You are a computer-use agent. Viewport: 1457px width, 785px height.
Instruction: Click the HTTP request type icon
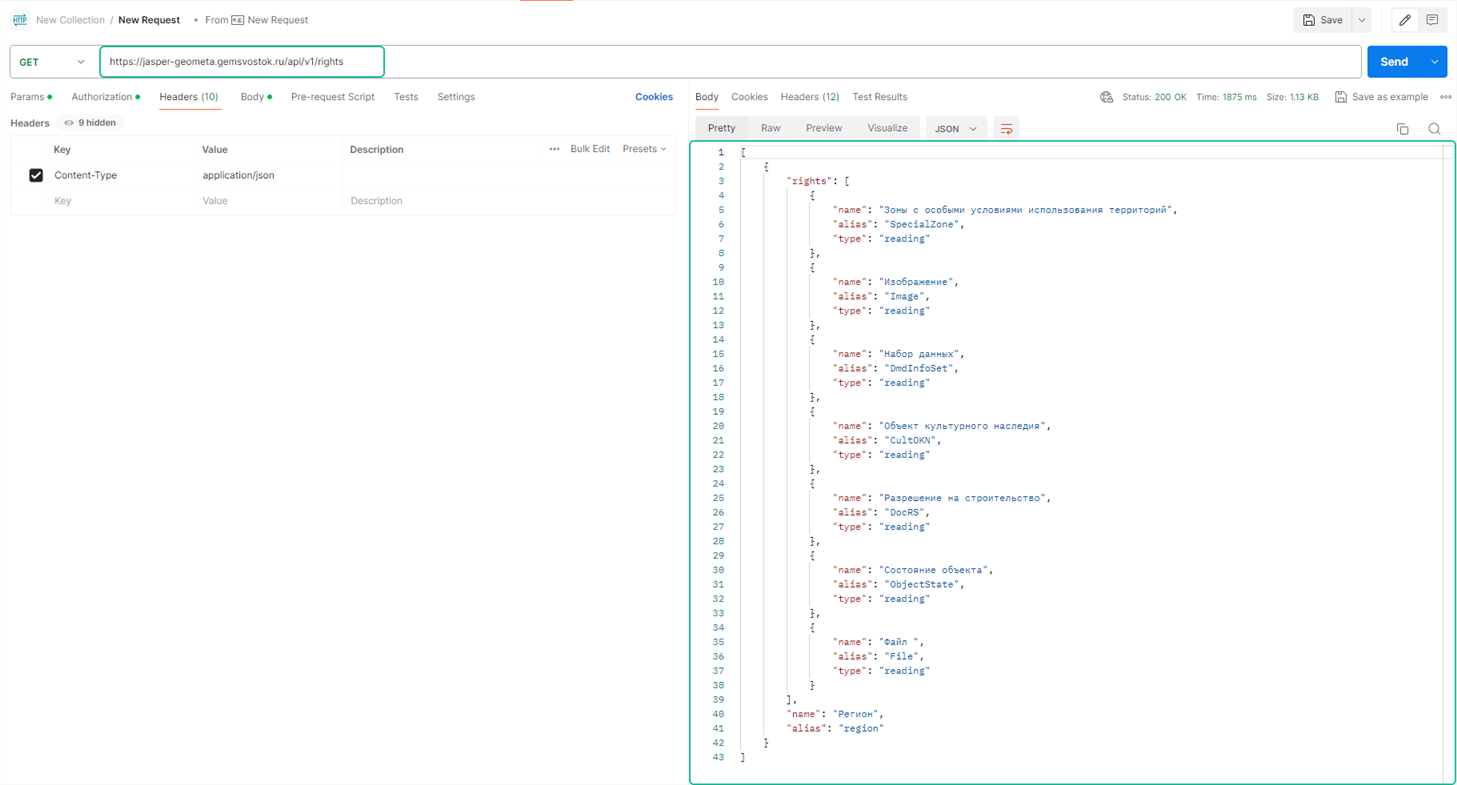point(20,20)
